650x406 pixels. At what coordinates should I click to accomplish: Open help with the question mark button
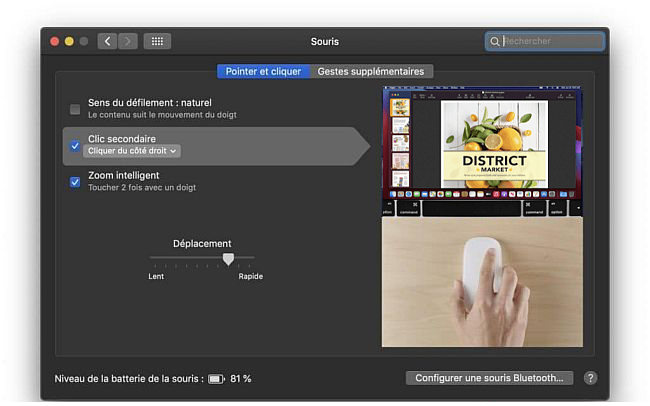tap(590, 378)
